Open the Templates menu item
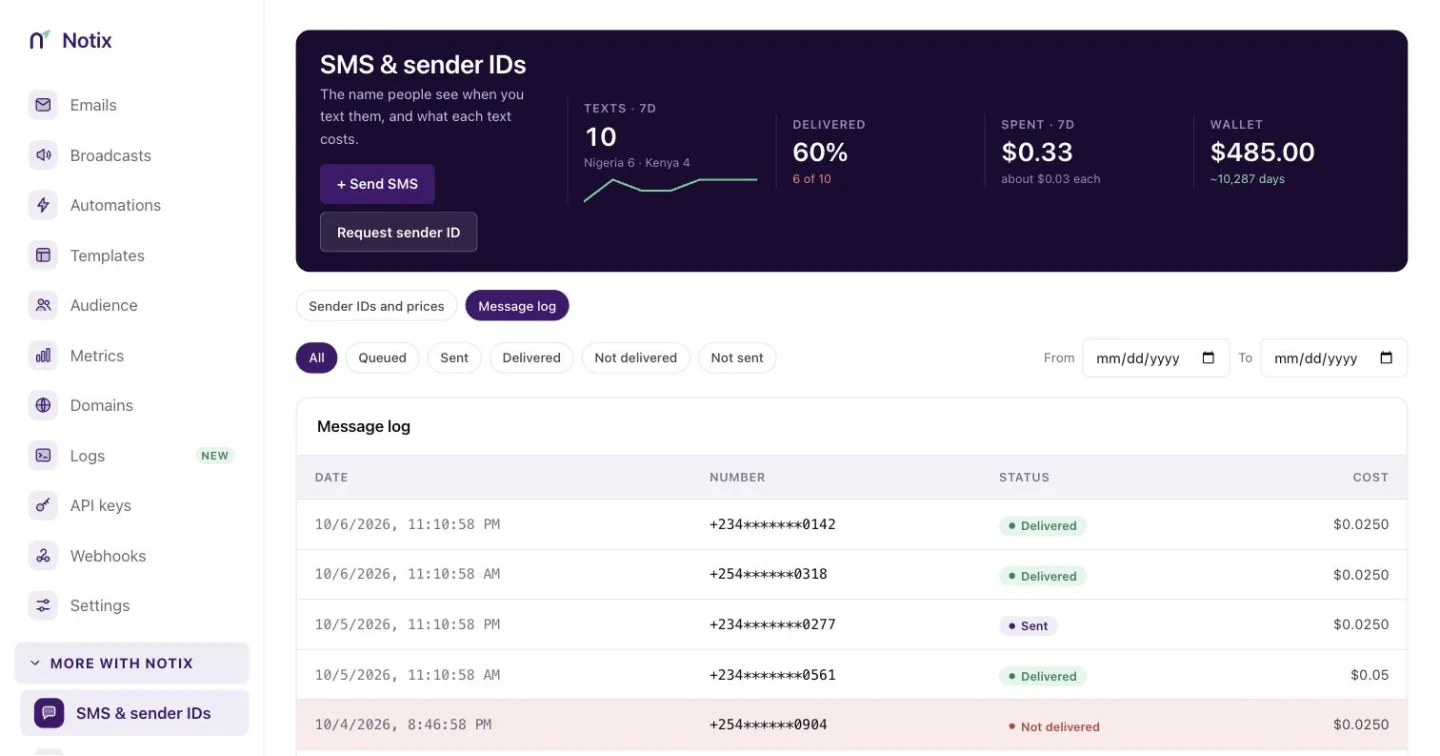The image size is (1440, 756). (x=107, y=255)
